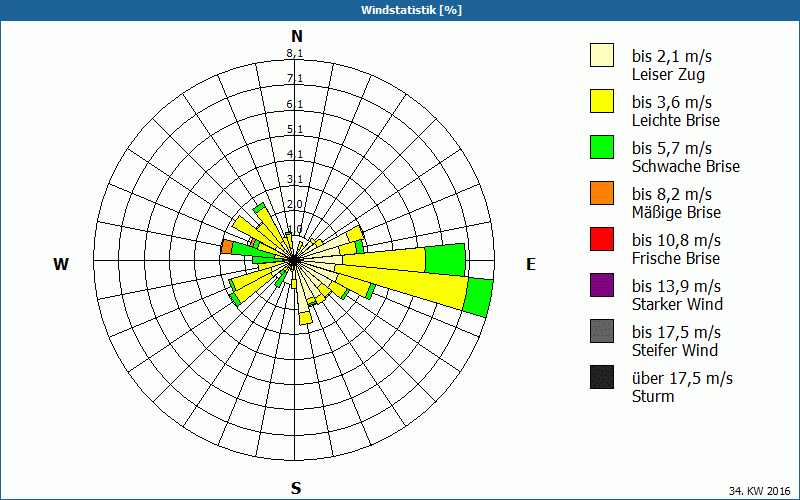Click the gray 'bis 17,5 m/s' legend swatch
800x500 pixels.
(x=602, y=331)
